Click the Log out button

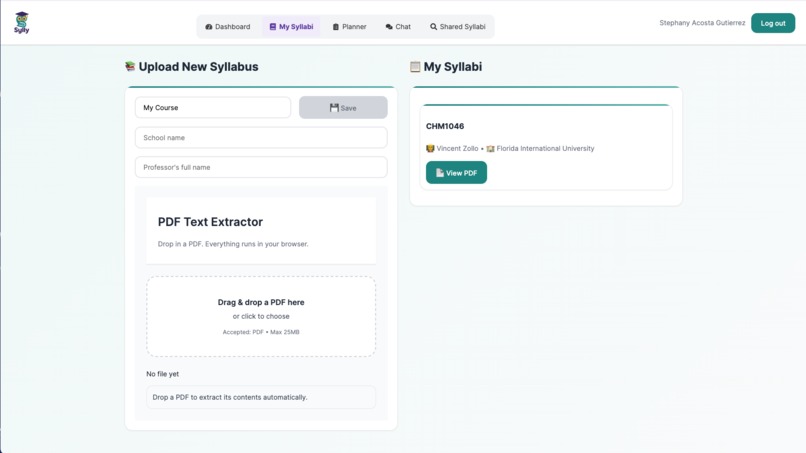(x=773, y=23)
